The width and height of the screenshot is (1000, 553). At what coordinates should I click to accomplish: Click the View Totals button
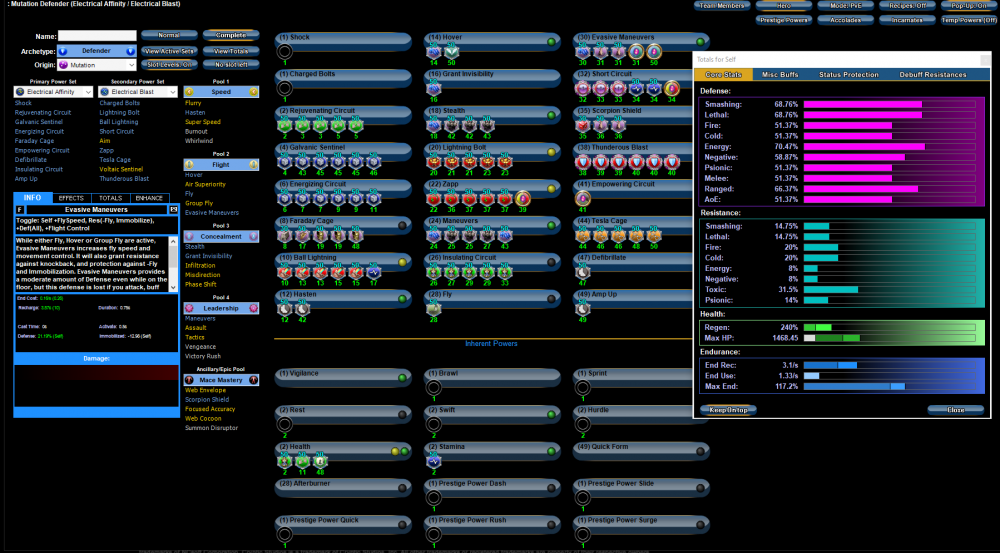[x=231, y=50]
